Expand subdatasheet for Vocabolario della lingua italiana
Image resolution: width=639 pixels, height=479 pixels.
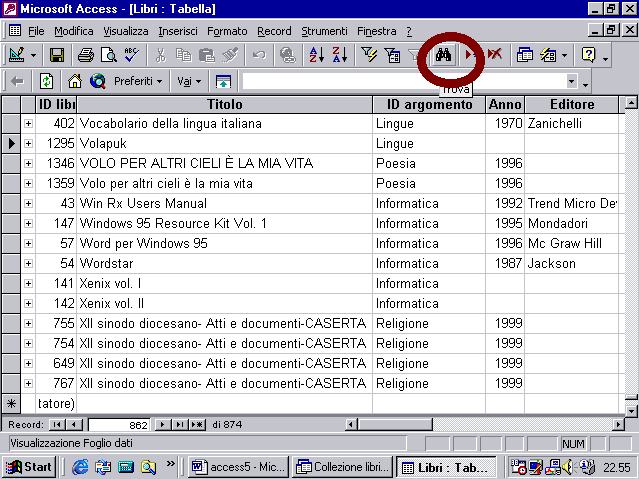tap(28, 124)
